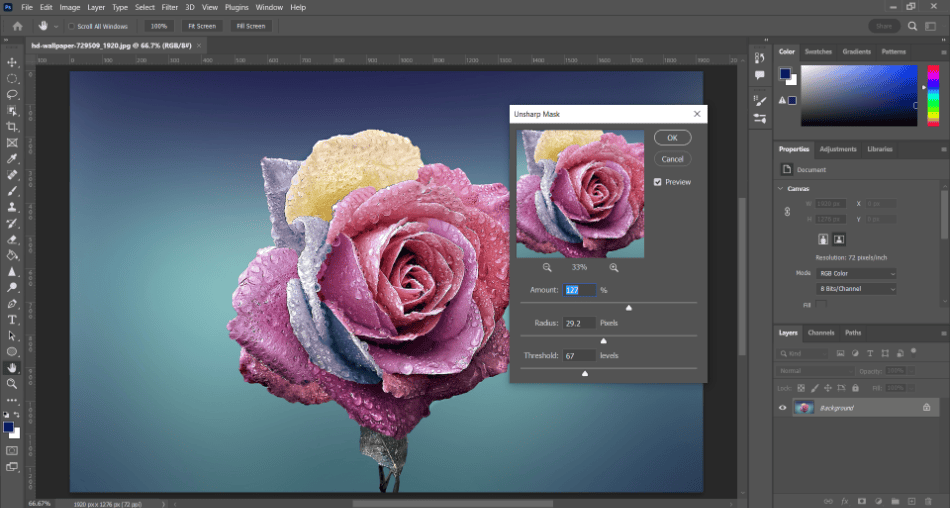Viewport: 950px width, 508px height.
Task: Open the Kind layer filter dropdown
Action: coord(802,353)
